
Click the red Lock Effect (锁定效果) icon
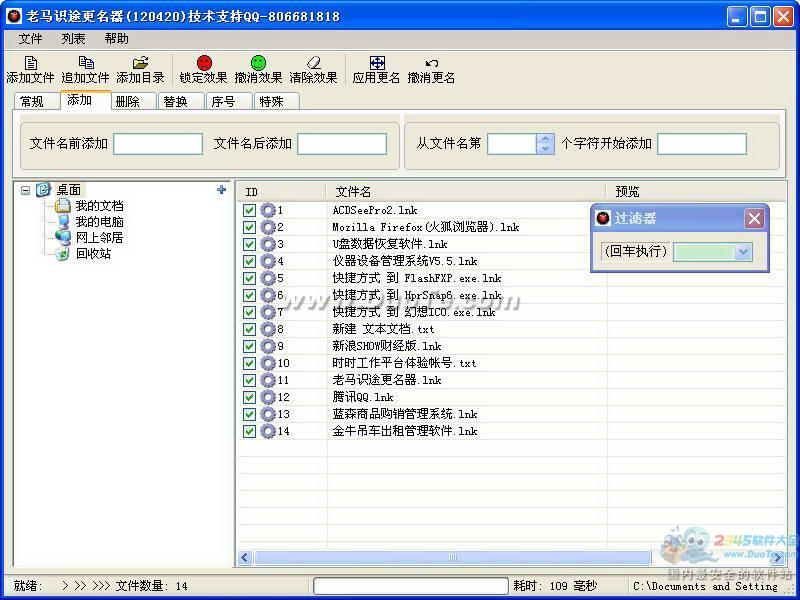[x=204, y=63]
